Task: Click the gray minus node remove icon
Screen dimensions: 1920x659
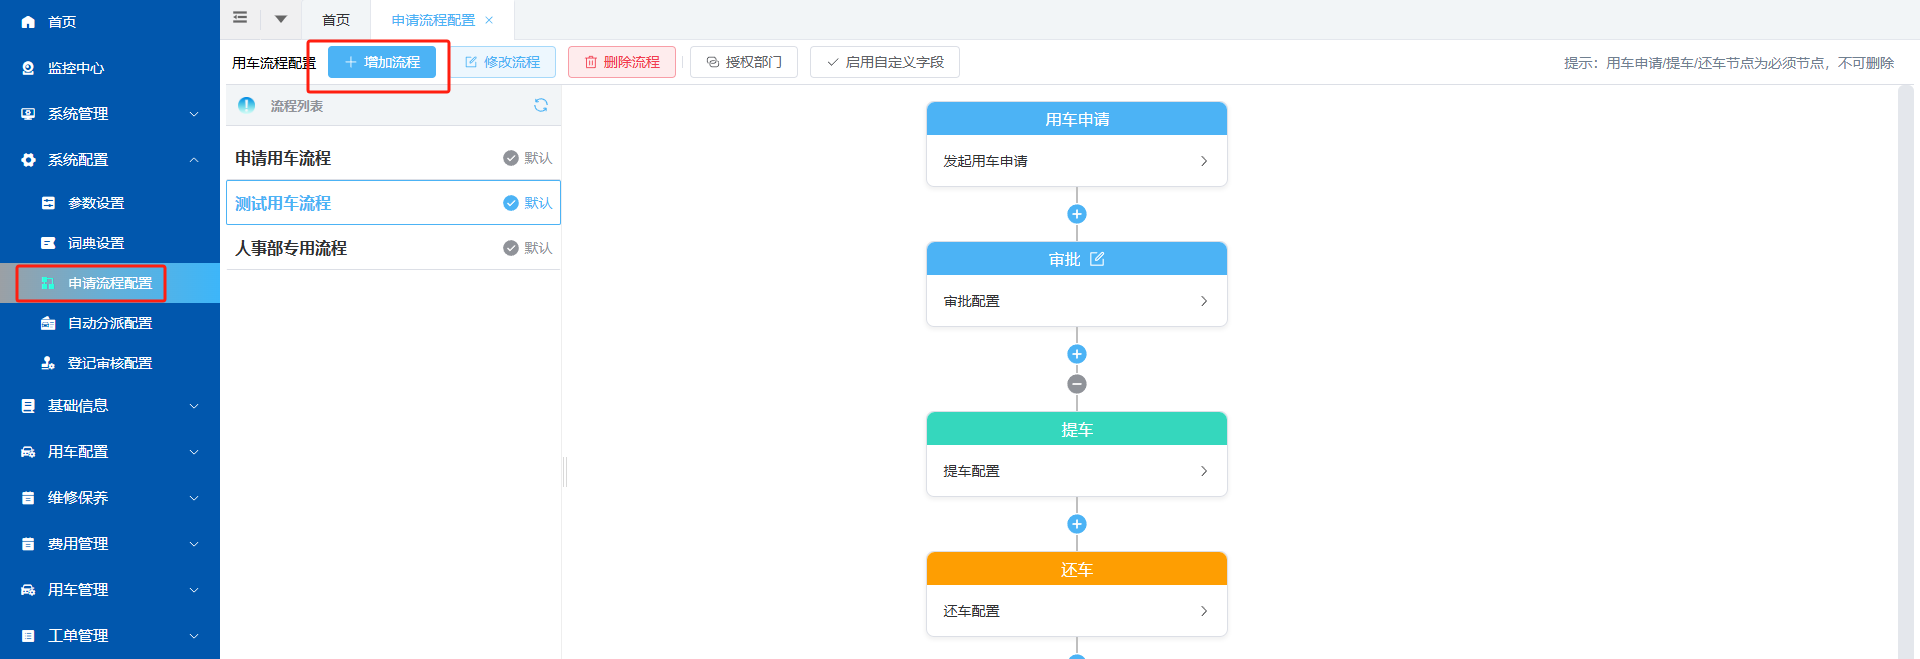Action: 1077,384
